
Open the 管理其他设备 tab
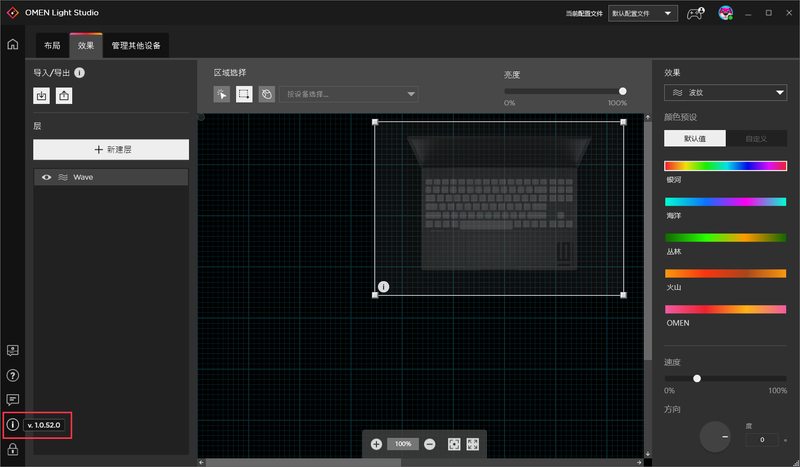pos(136,46)
